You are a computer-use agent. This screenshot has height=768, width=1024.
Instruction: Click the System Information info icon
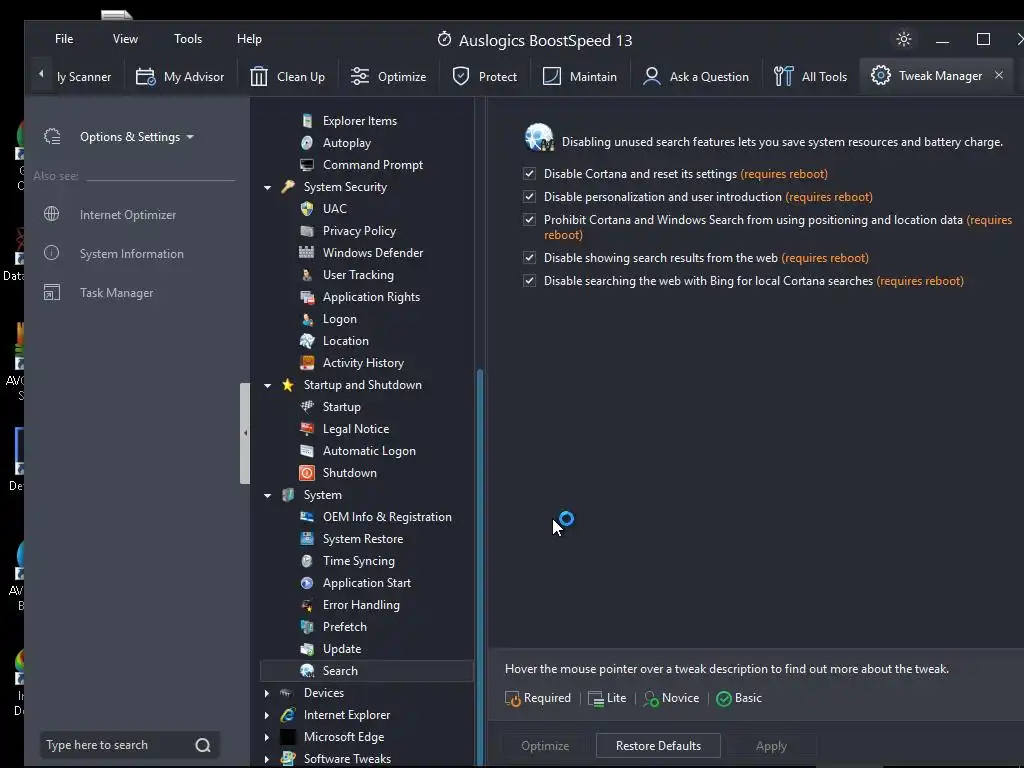pyautogui.click(x=52, y=253)
